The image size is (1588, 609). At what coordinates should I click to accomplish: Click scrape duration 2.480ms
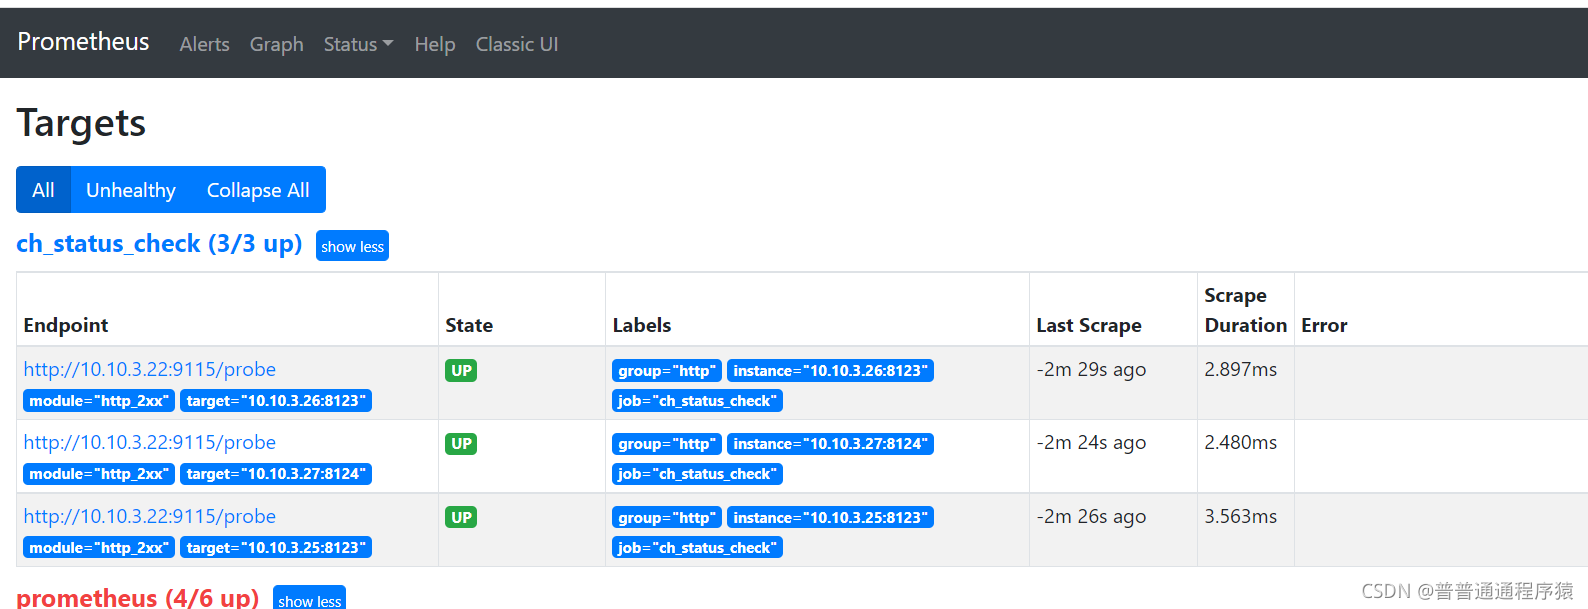click(1241, 442)
